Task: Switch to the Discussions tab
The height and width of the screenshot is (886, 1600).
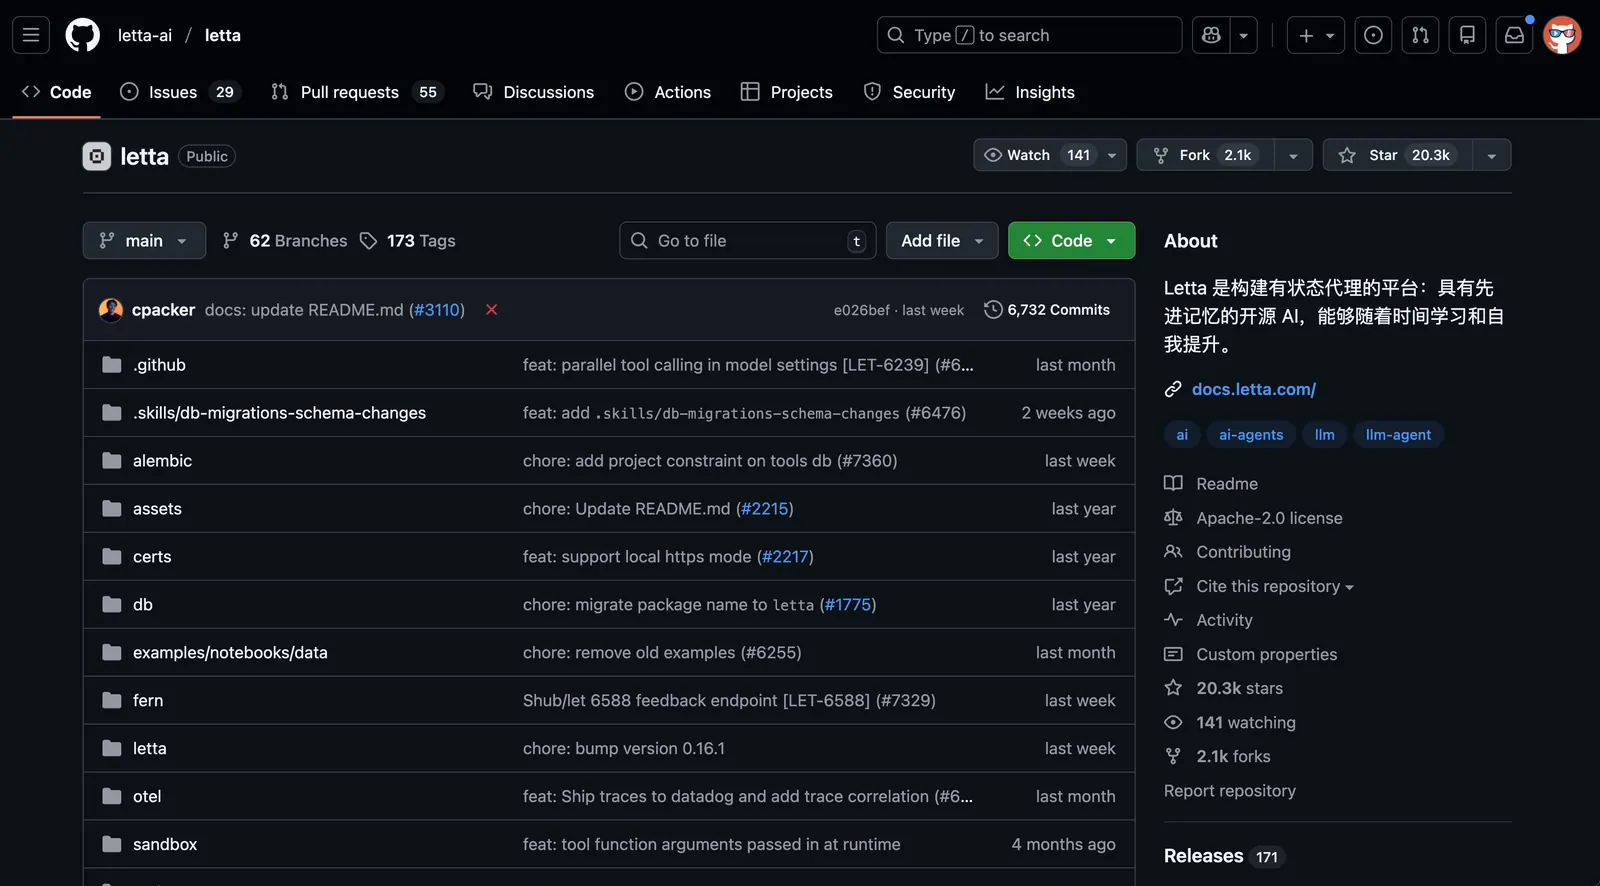Action: (534, 92)
